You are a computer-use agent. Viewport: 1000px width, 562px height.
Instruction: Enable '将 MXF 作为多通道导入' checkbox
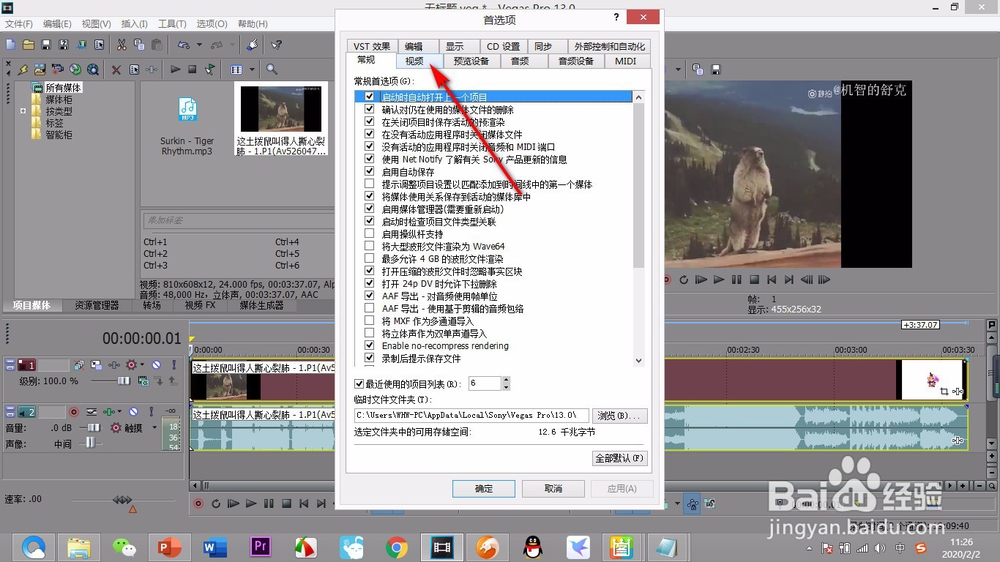tap(369, 320)
